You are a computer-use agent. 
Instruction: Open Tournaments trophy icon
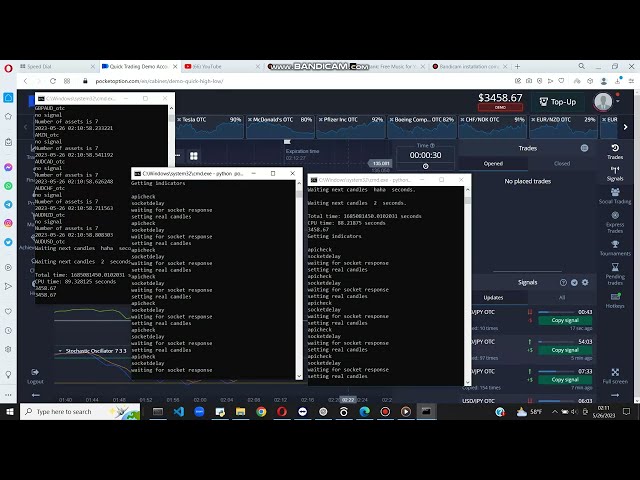click(x=615, y=244)
